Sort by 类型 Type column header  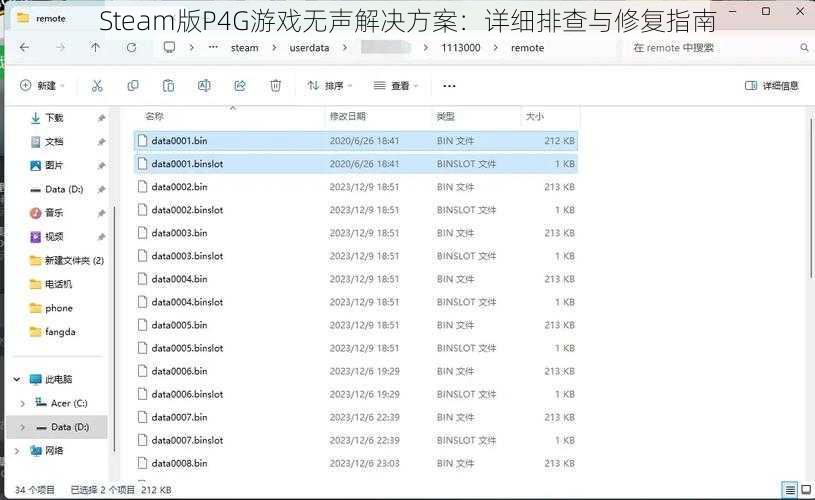pyautogui.click(x=445, y=116)
